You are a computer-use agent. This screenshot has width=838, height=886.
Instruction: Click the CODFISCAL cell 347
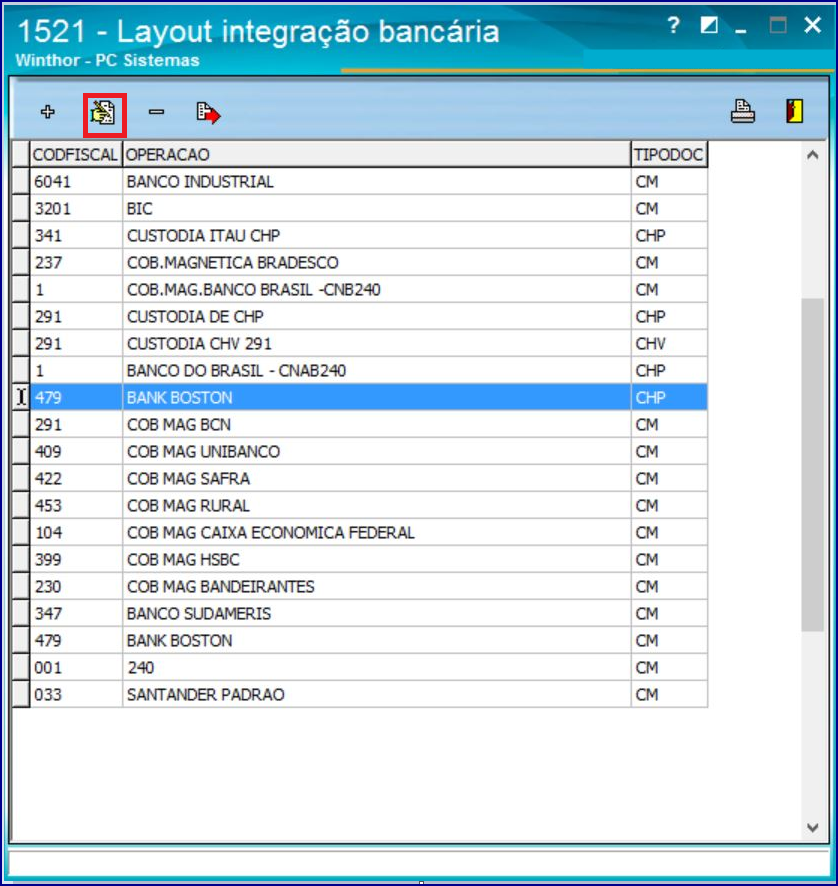76,614
